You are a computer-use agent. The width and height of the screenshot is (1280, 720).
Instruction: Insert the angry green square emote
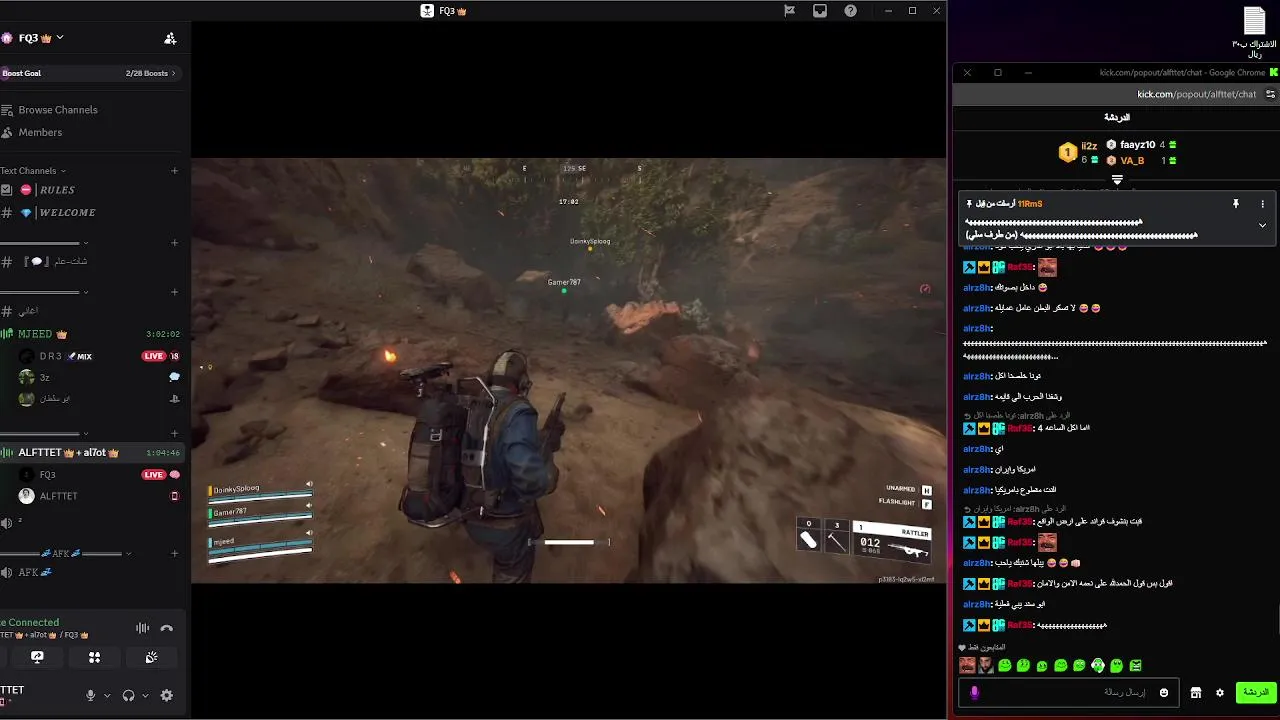coord(1136,665)
